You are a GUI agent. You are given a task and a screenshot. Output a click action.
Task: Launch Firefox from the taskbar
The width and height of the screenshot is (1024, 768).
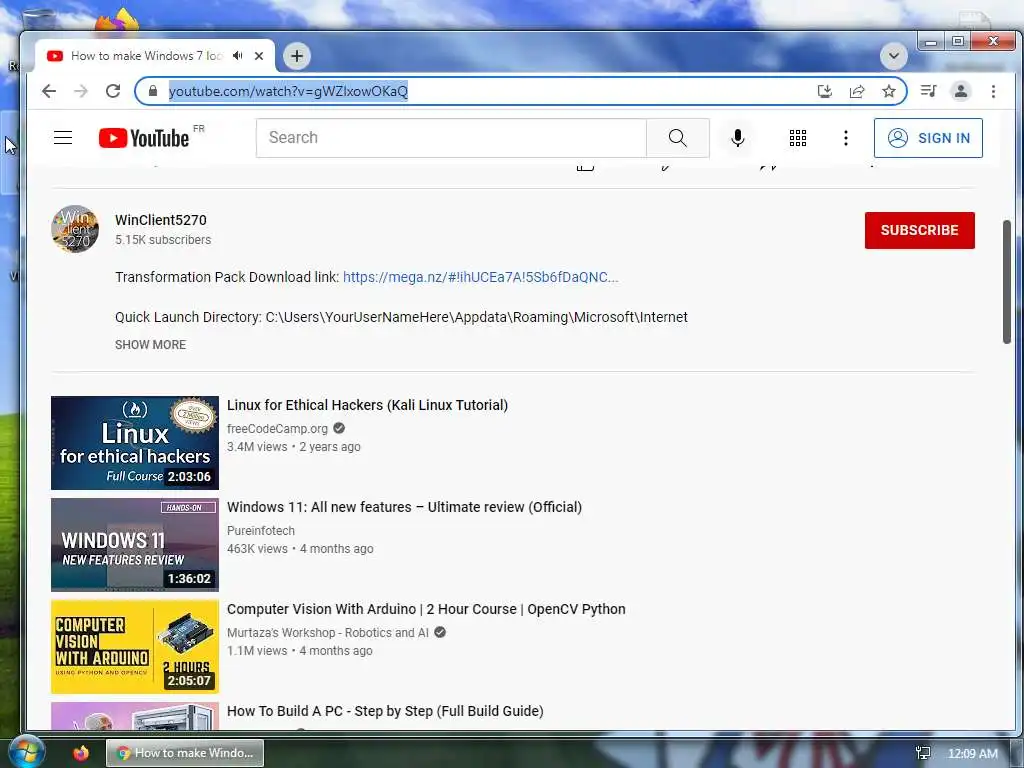click(x=81, y=753)
